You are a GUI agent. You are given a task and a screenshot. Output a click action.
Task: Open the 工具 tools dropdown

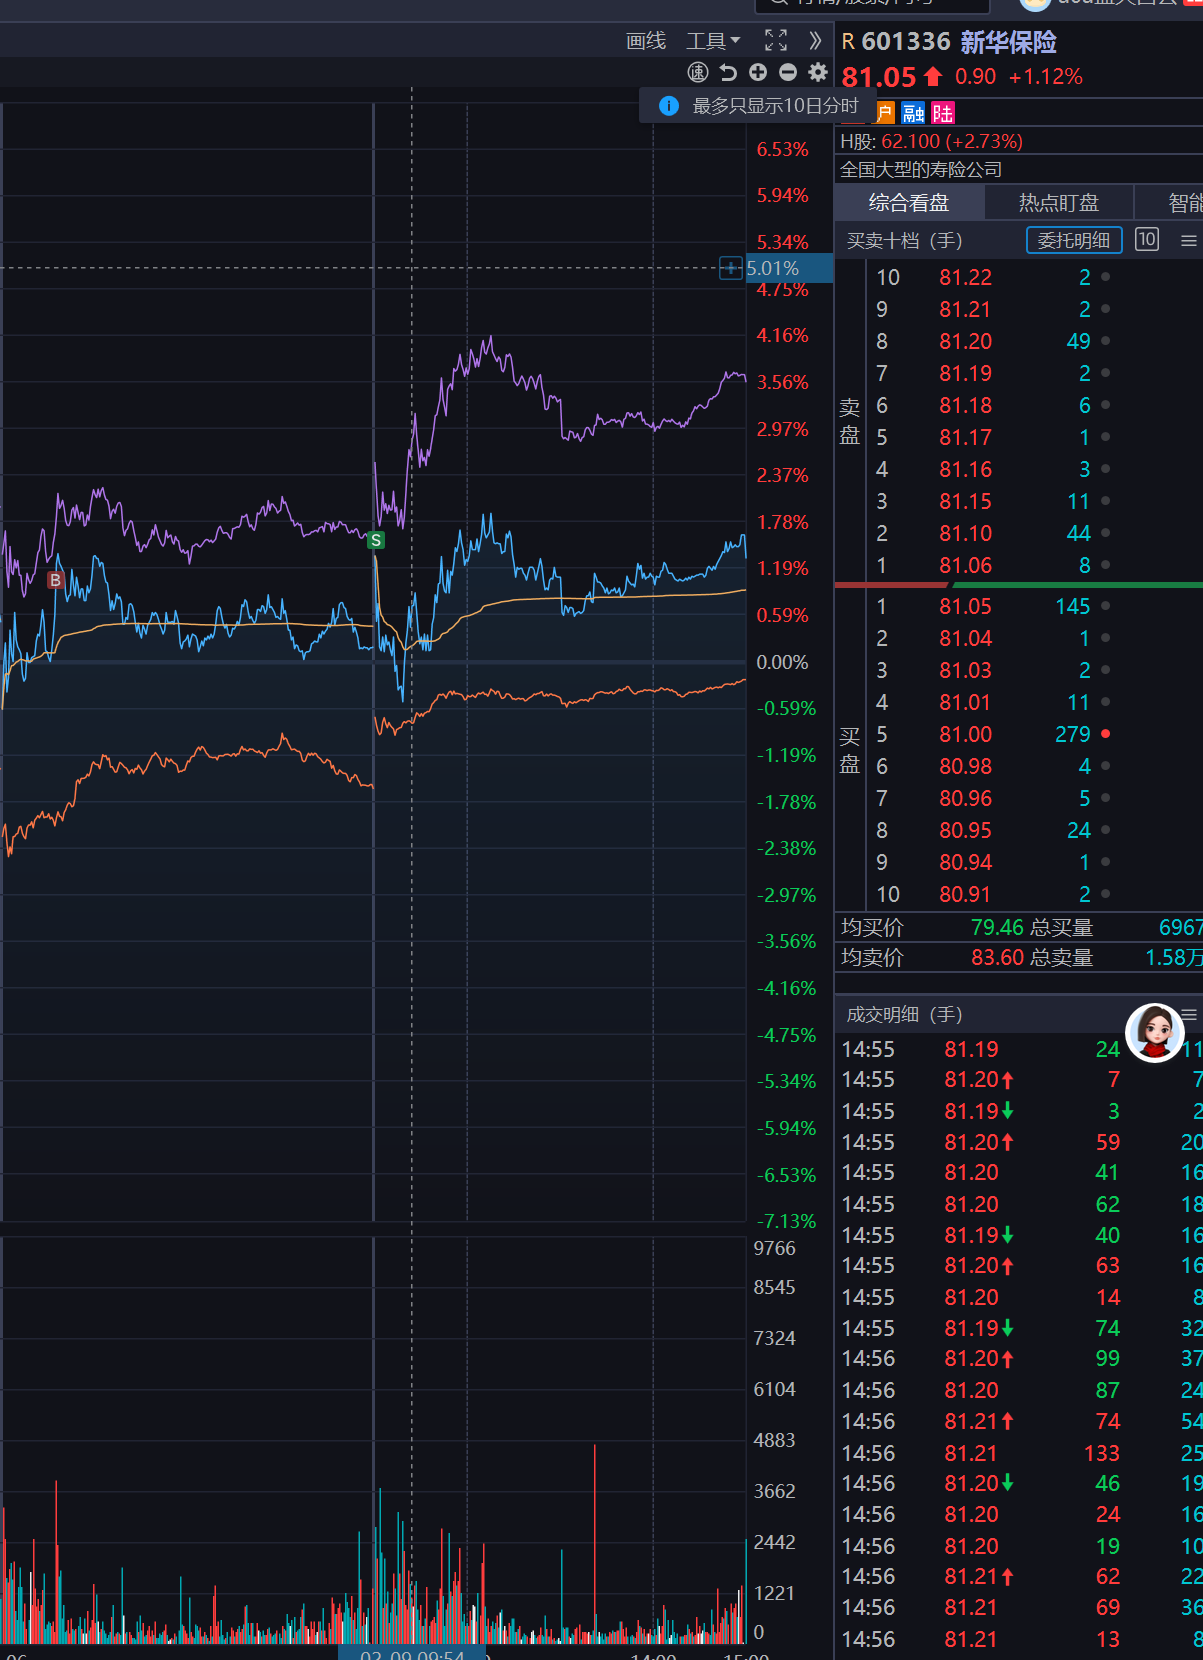coord(712,41)
